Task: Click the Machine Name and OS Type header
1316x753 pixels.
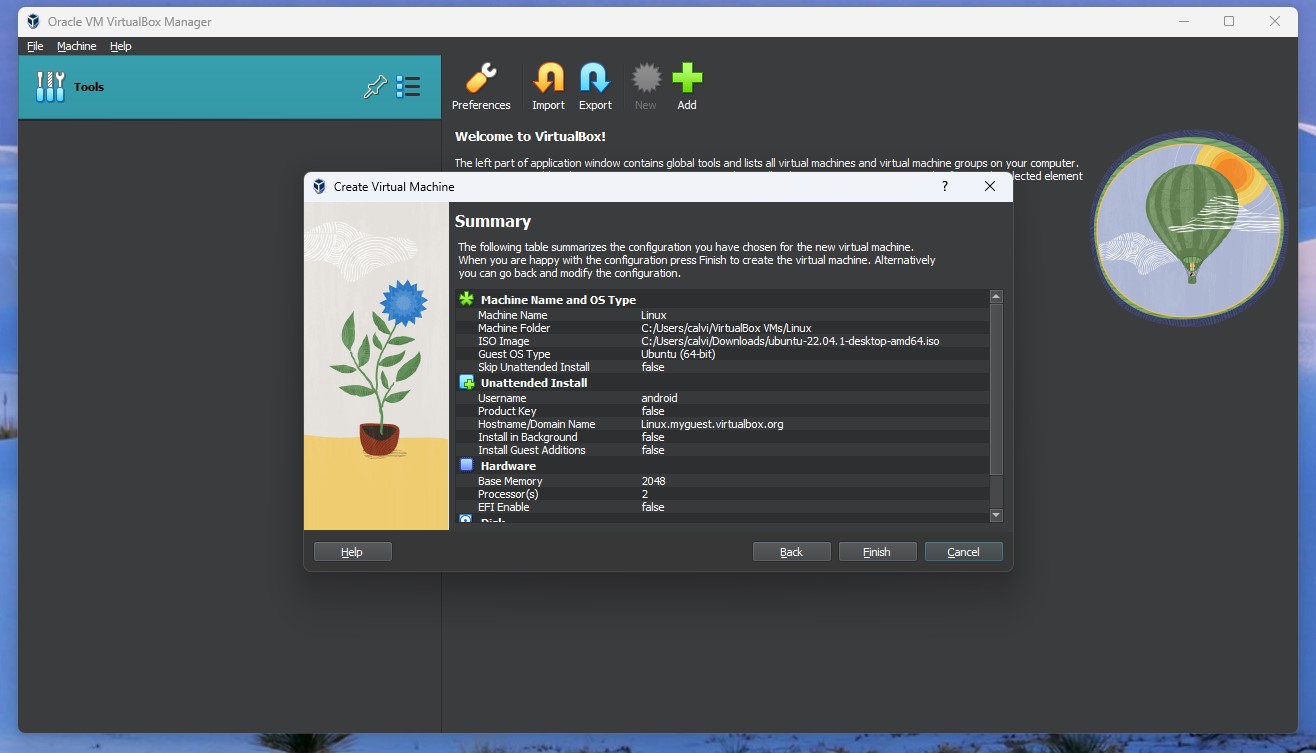Action: pos(558,300)
